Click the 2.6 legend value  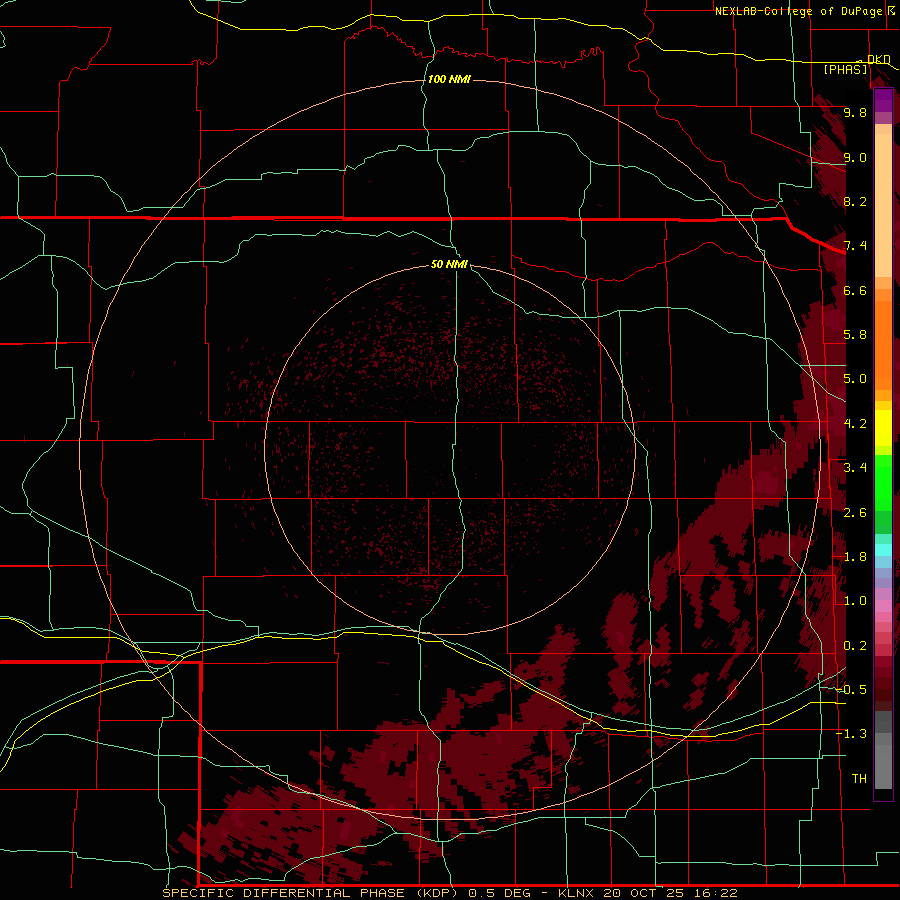pyautogui.click(x=855, y=513)
